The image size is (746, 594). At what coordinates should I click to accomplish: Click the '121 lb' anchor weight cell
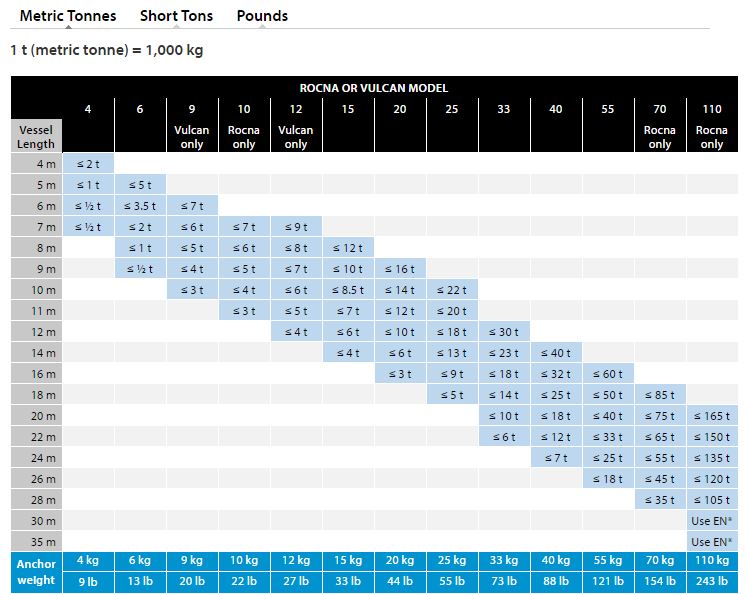(608, 581)
